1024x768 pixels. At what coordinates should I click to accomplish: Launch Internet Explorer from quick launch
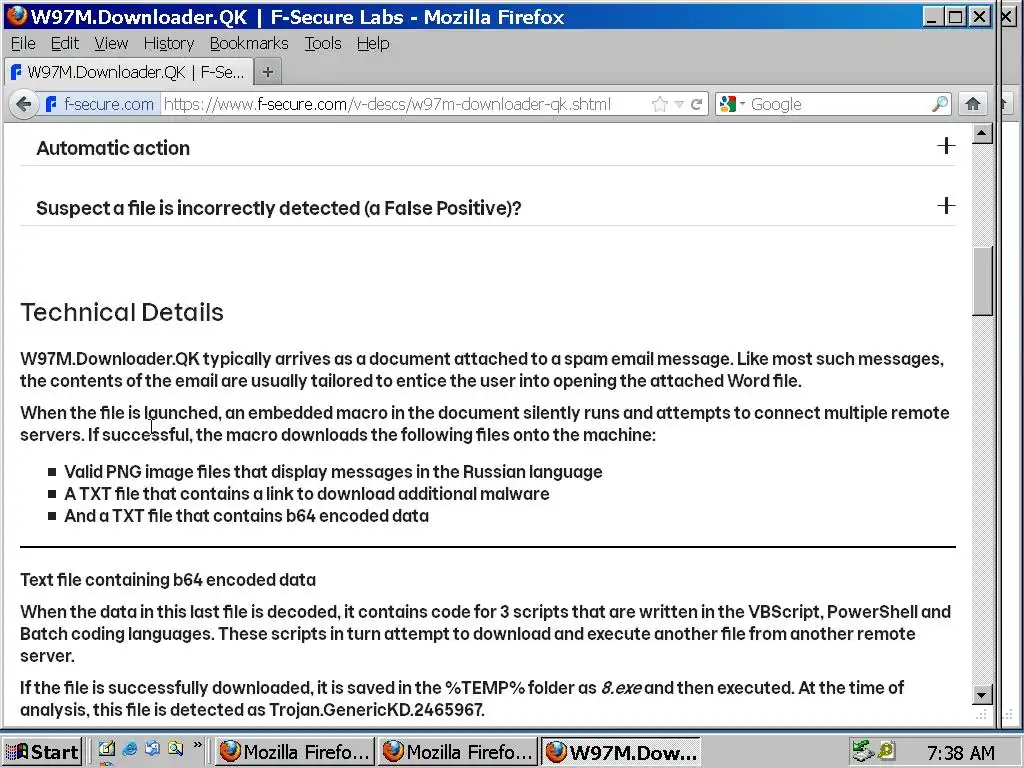(x=129, y=748)
